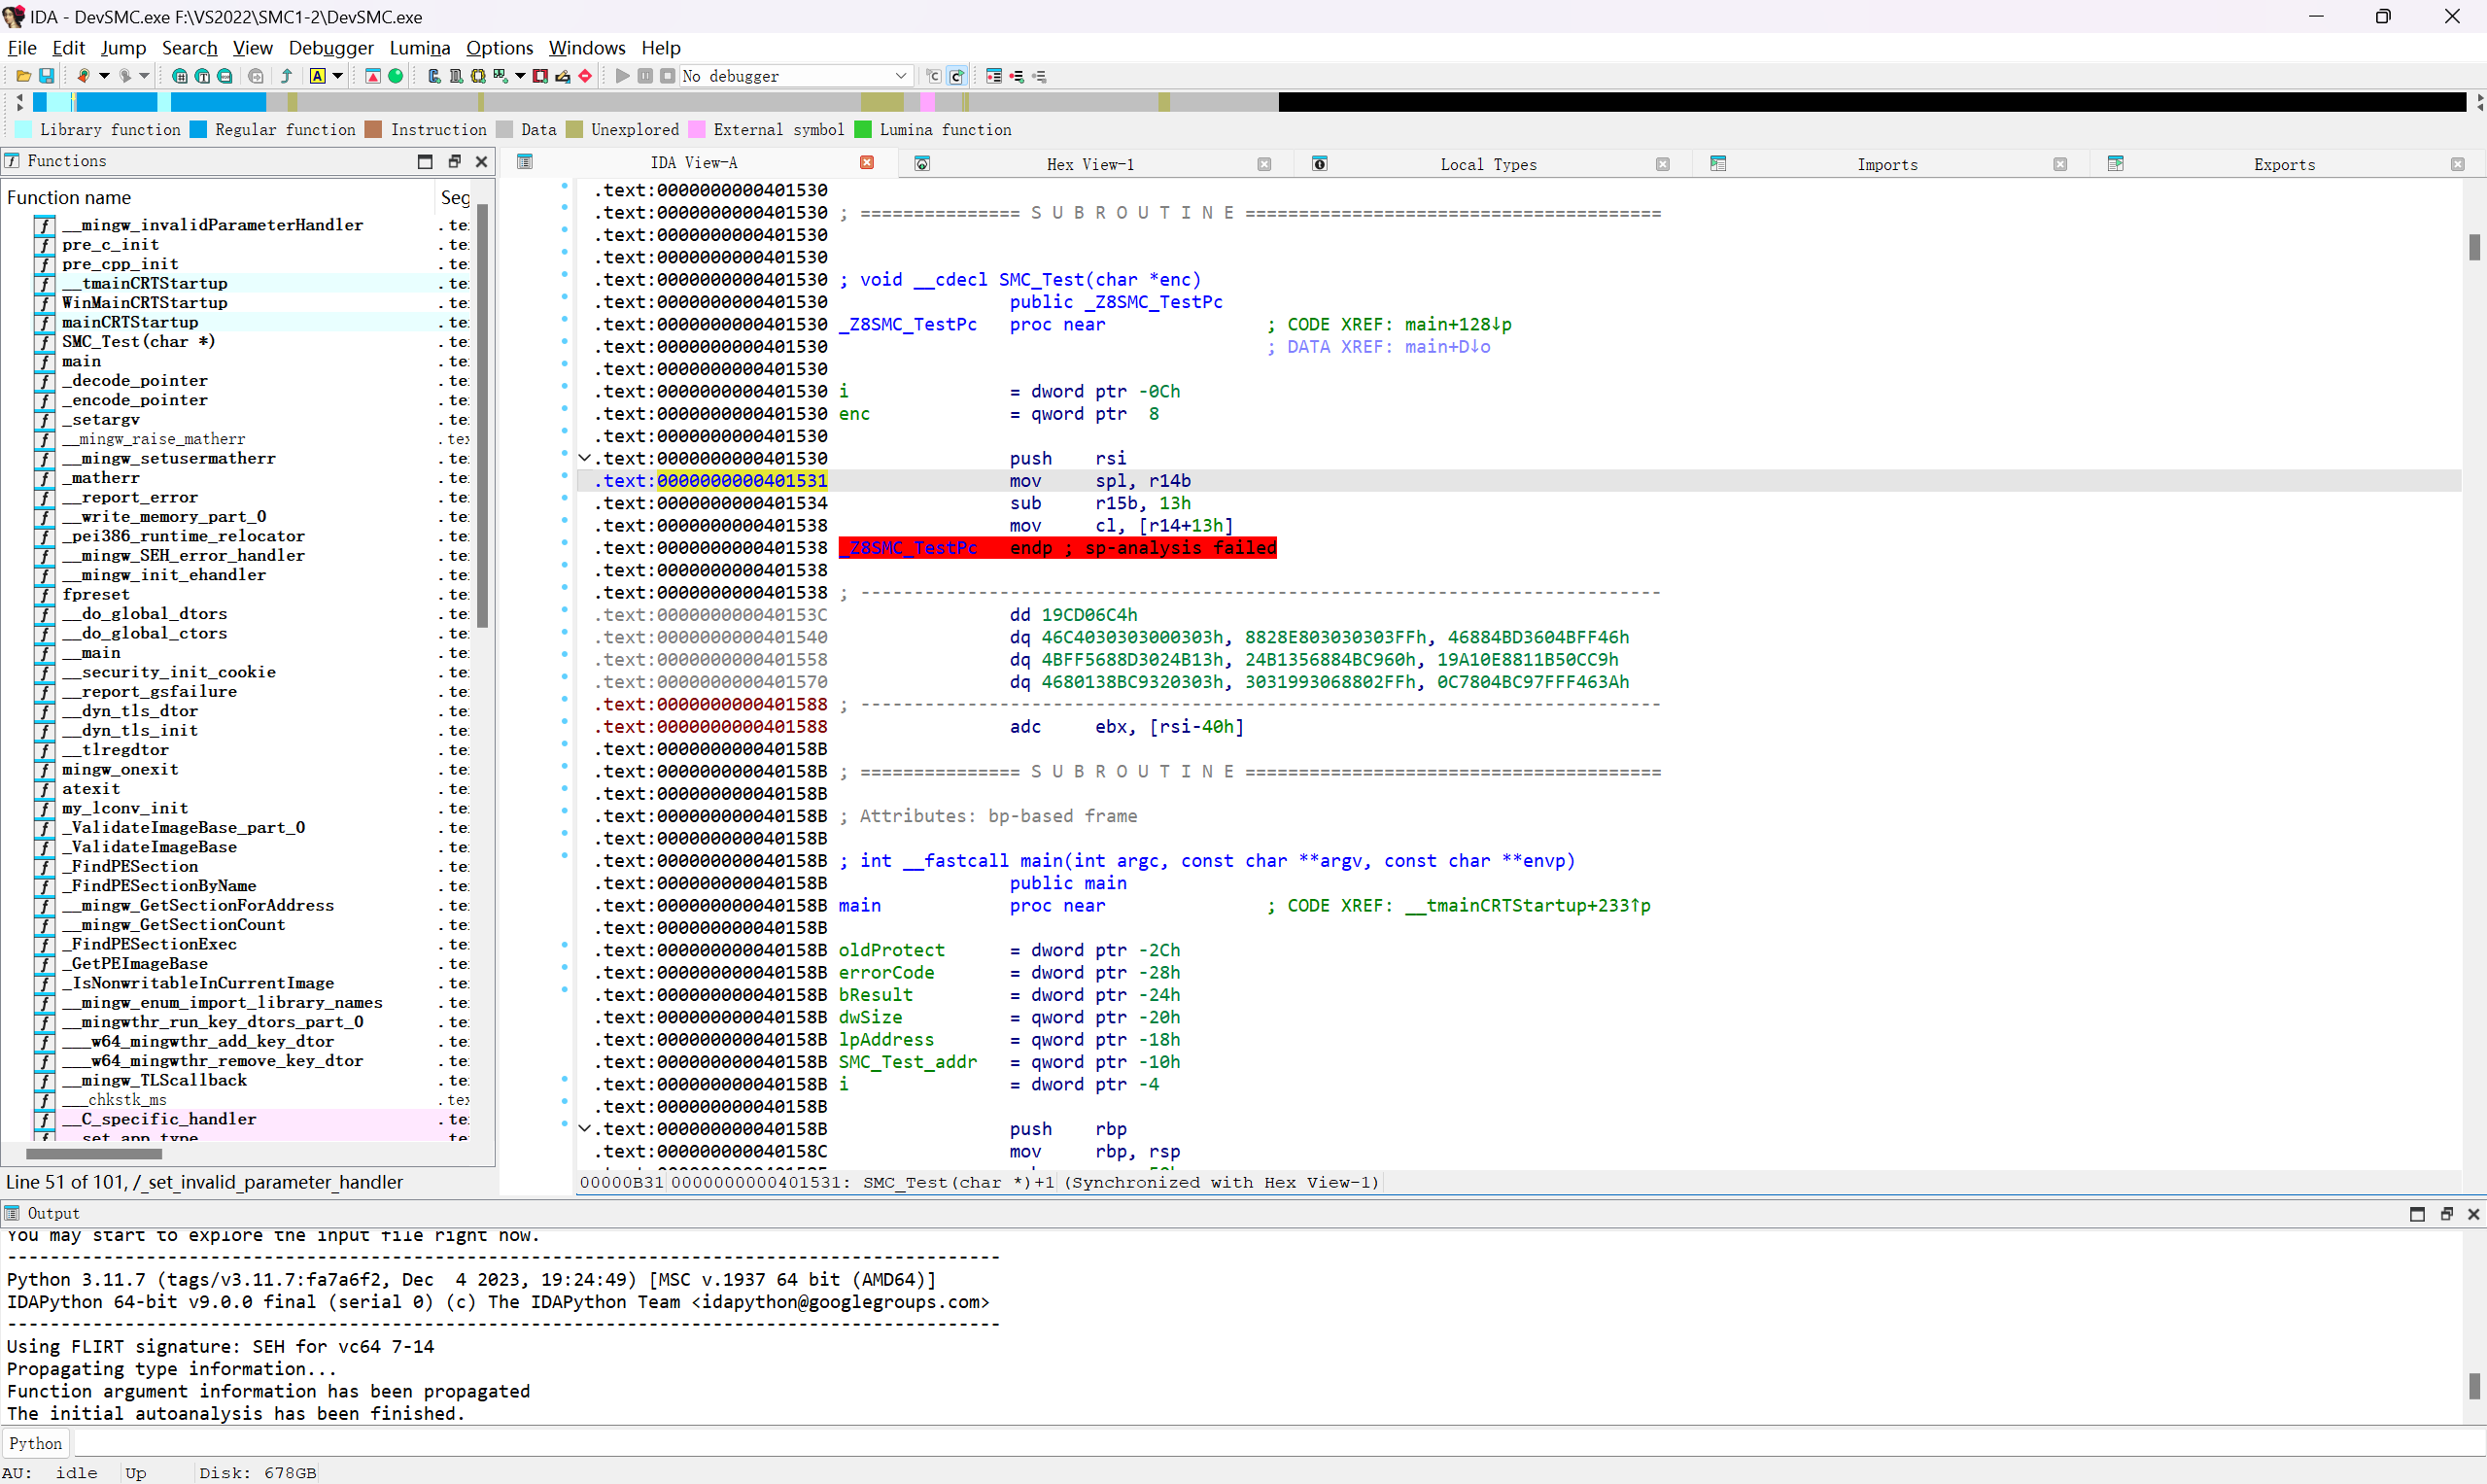Screen dimensions: 2487x1484
Task: Maximize the Functions panel
Action: pos(425,161)
